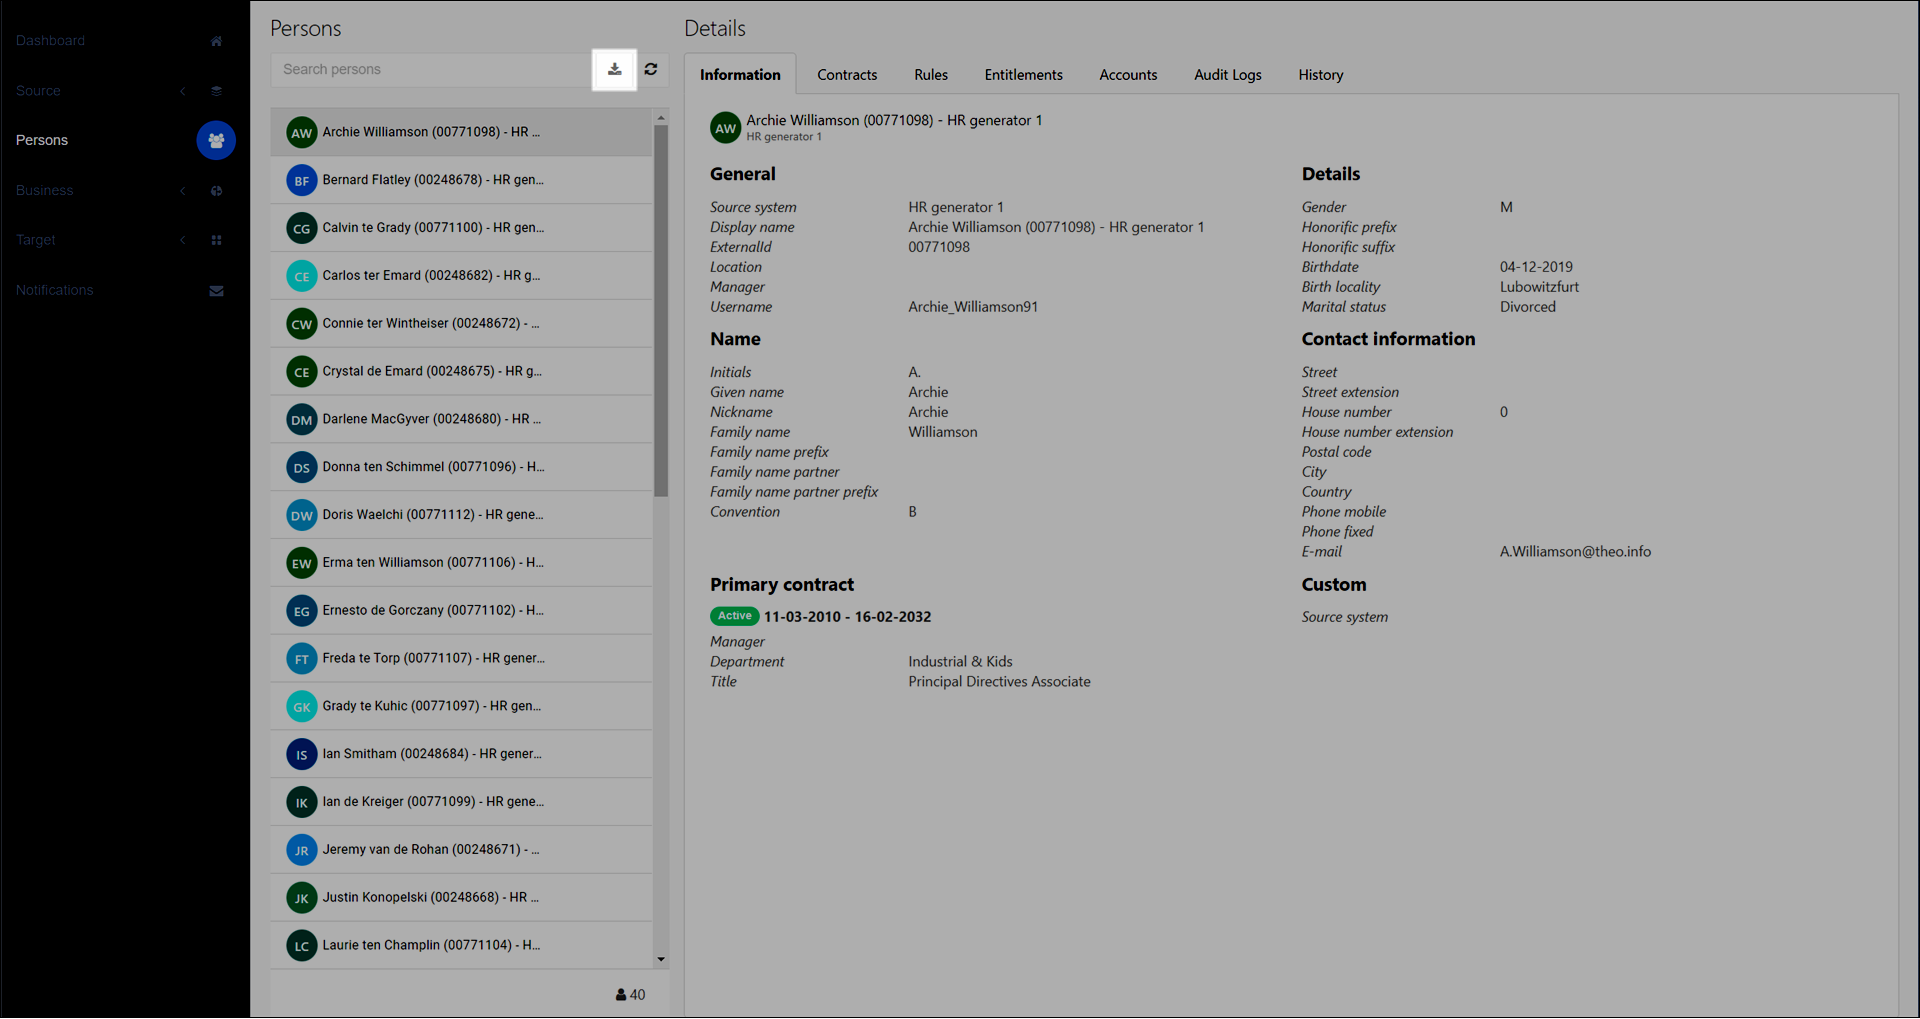Click the AW avatar in details header

(725, 128)
